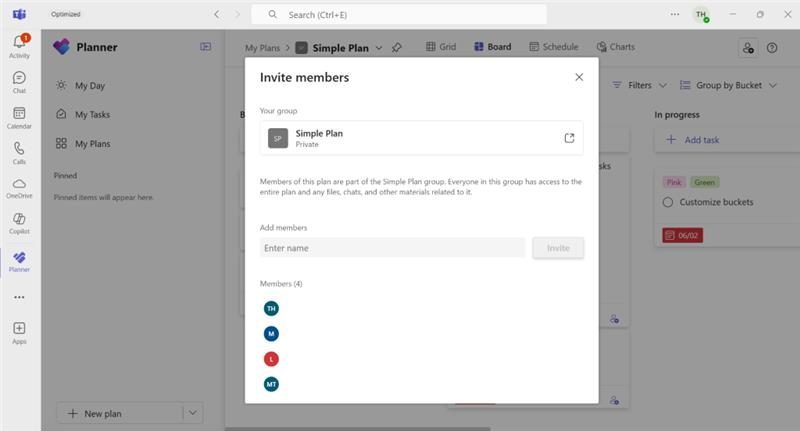Screen dimensions: 800x431
Task: Go forward with navigation arrow
Action: (x=237, y=14)
